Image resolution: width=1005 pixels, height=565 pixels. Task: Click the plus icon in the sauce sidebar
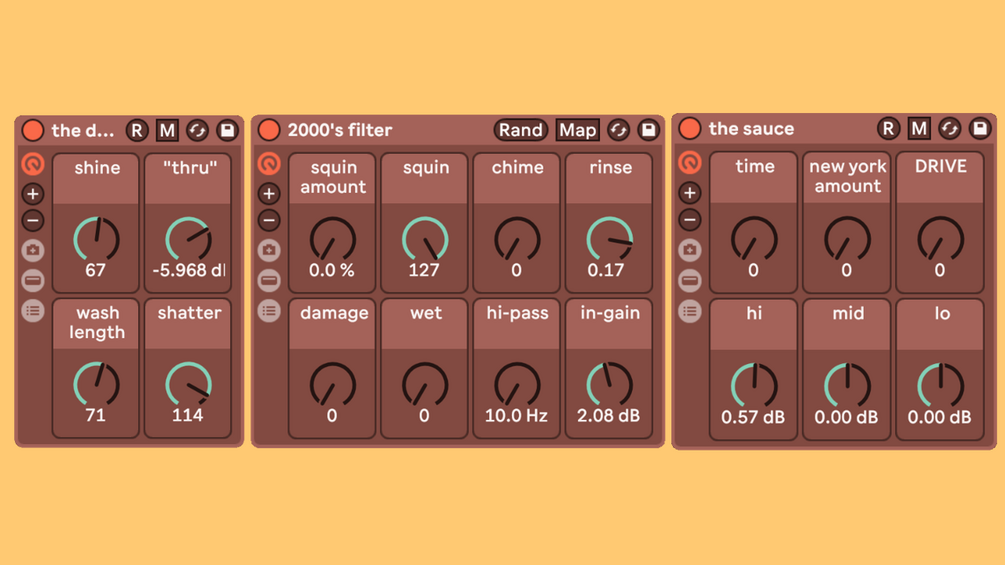click(690, 192)
